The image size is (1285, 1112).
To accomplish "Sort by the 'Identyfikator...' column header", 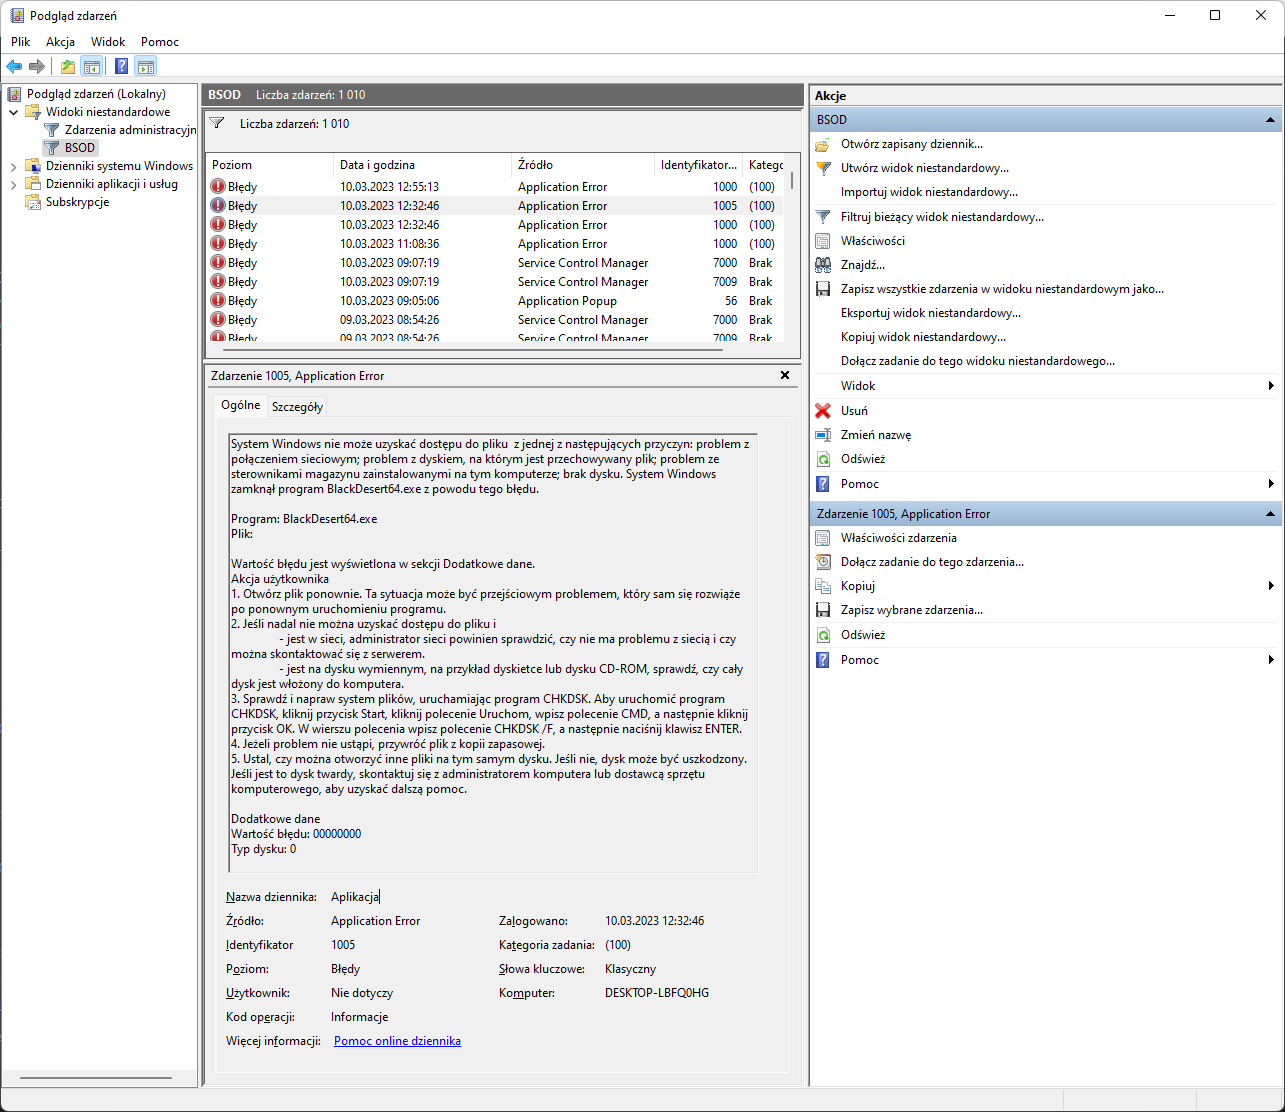I will [698, 165].
